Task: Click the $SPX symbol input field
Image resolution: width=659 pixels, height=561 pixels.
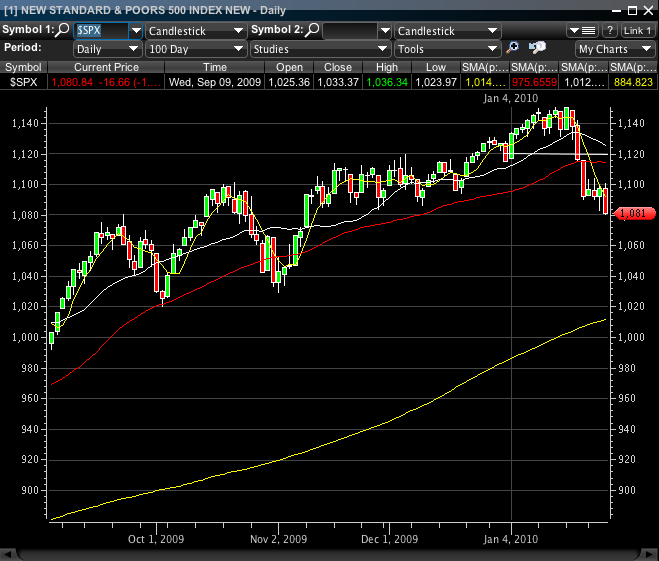Action: point(102,31)
